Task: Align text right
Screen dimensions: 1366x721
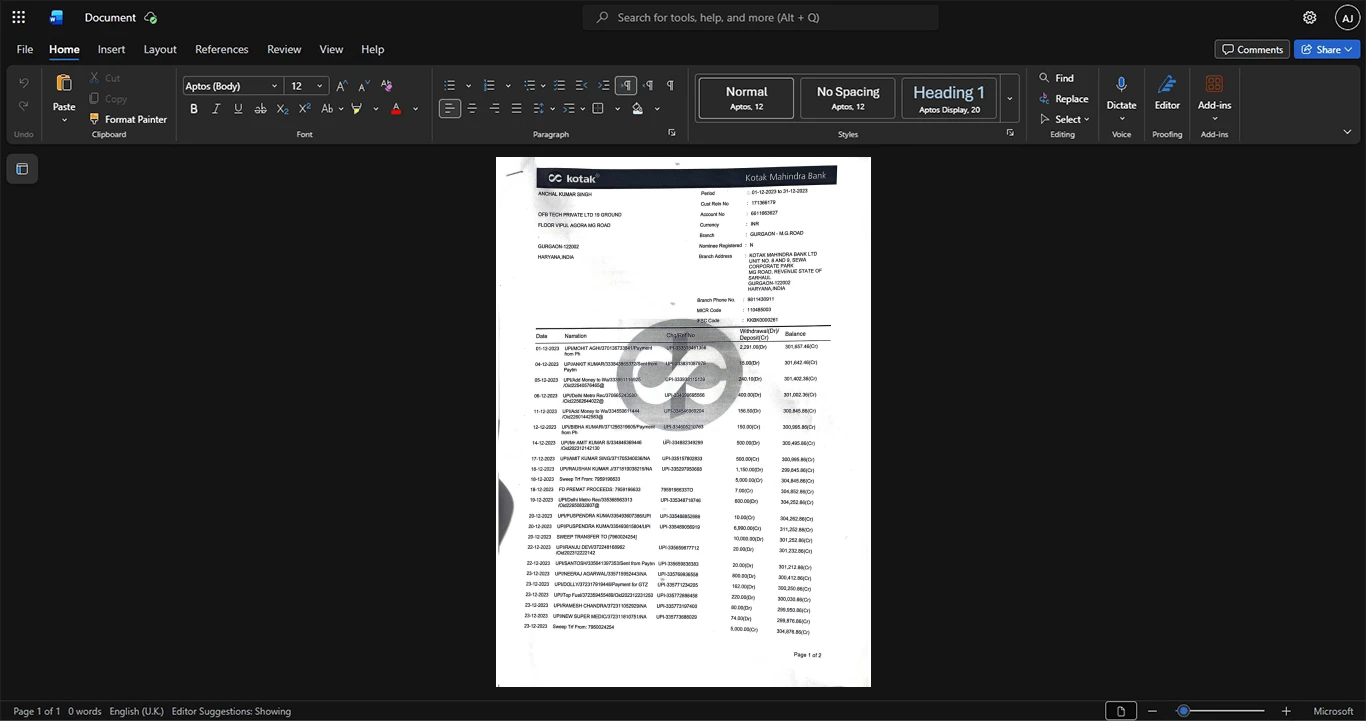Action: (x=494, y=108)
